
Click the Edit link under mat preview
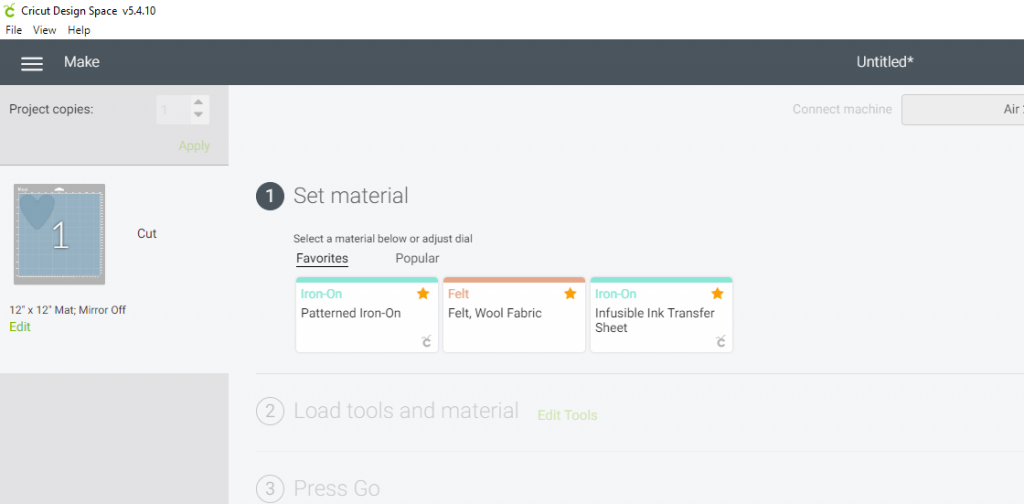[20, 327]
